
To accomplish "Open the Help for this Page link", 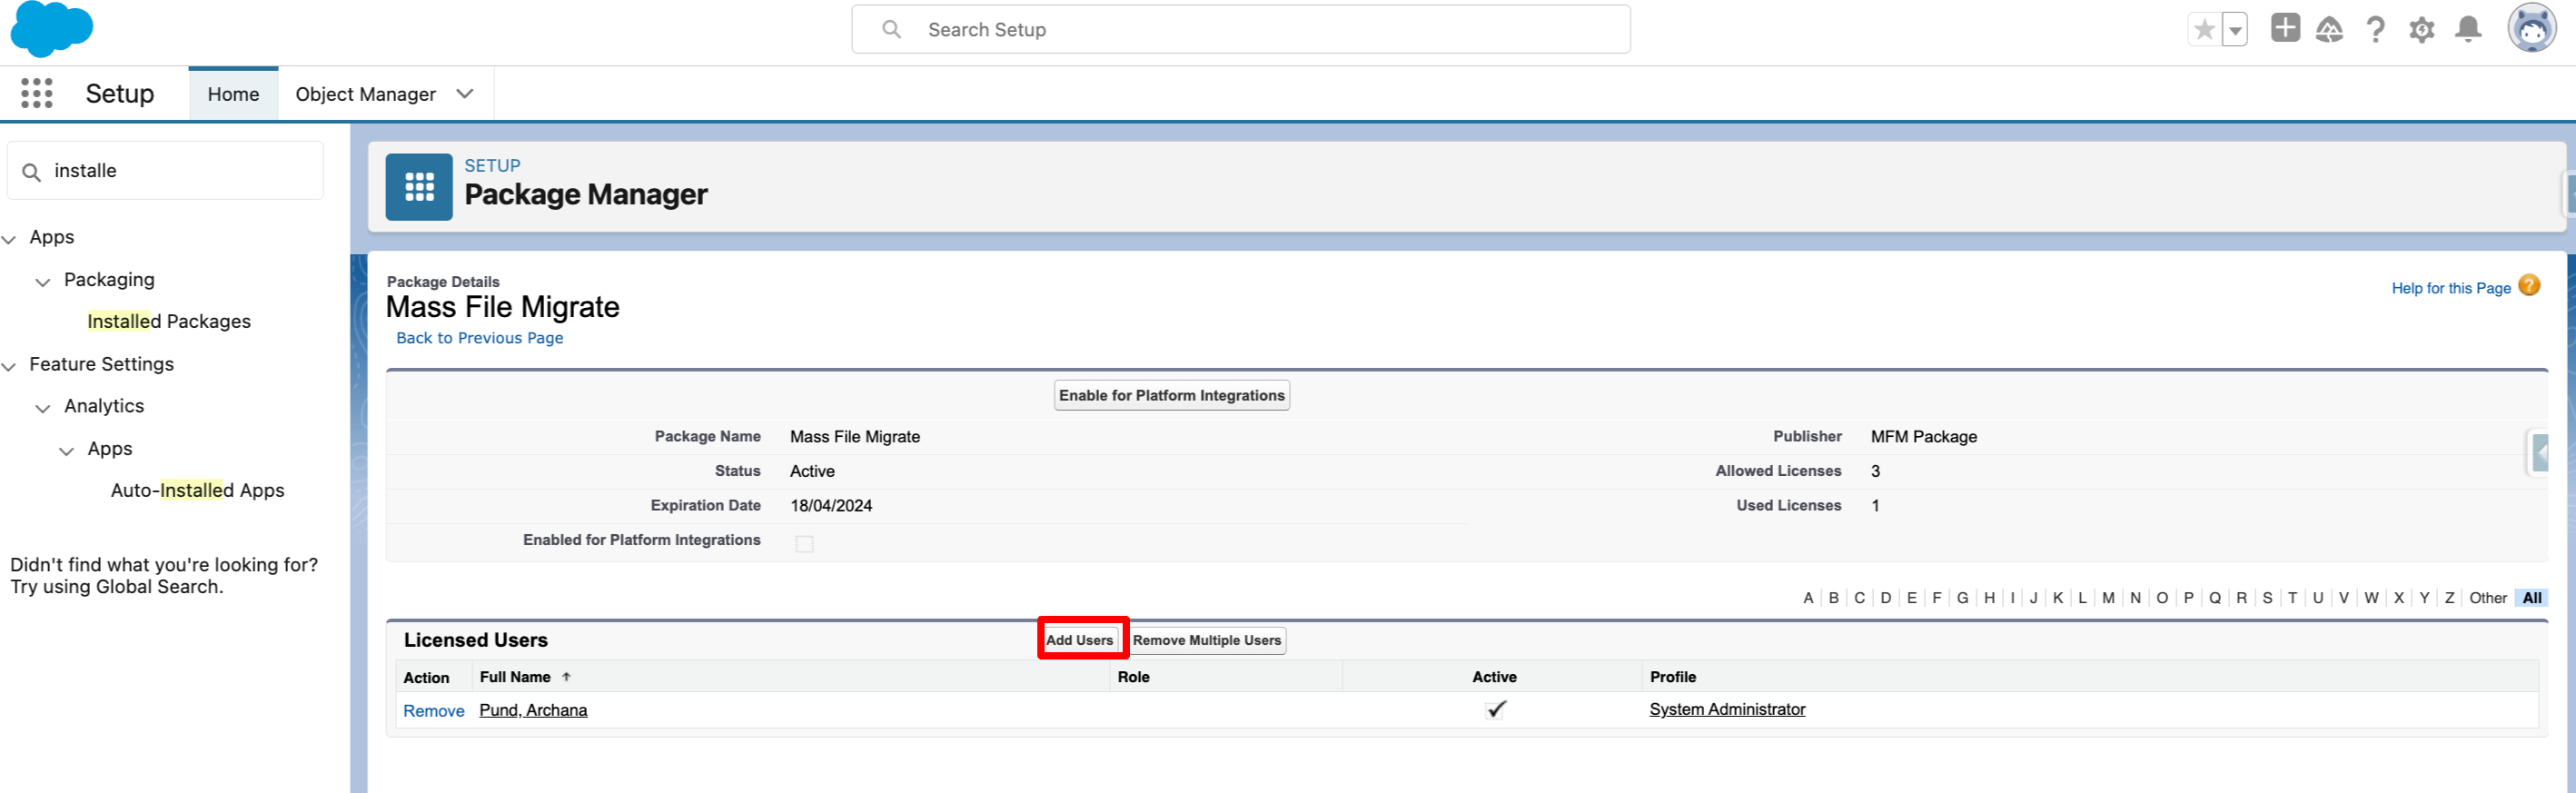I will pyautogui.click(x=2450, y=288).
